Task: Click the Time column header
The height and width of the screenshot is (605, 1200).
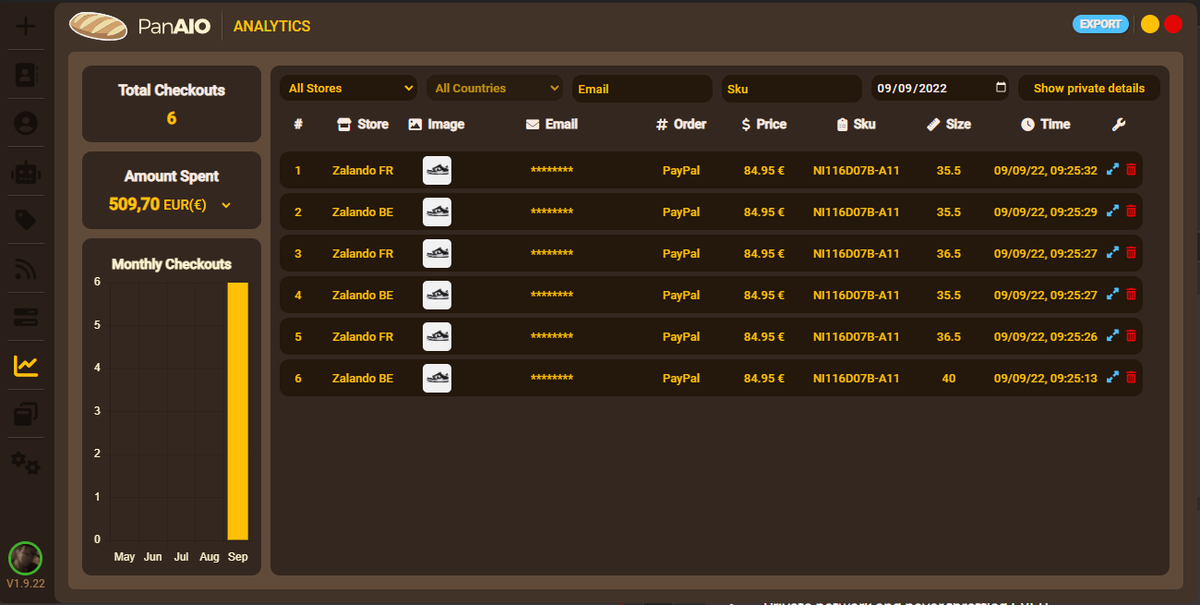Action: pos(1045,124)
